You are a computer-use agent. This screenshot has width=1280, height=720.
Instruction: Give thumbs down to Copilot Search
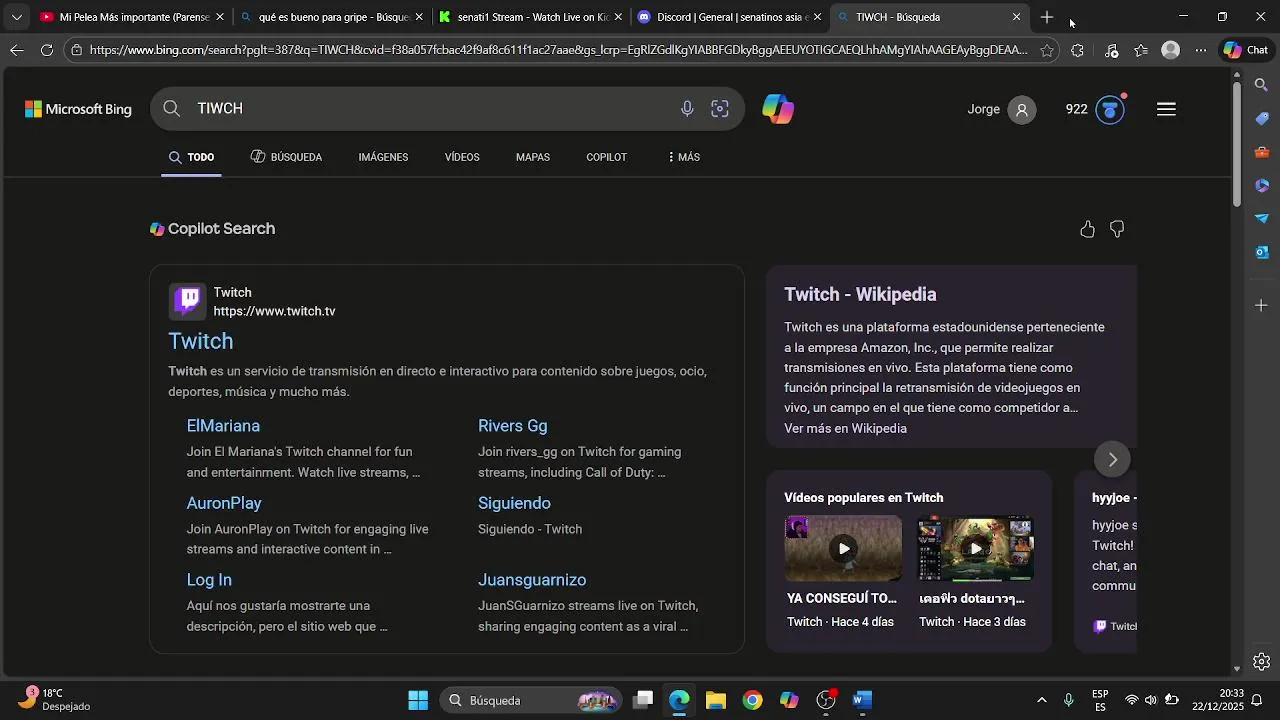(1117, 230)
